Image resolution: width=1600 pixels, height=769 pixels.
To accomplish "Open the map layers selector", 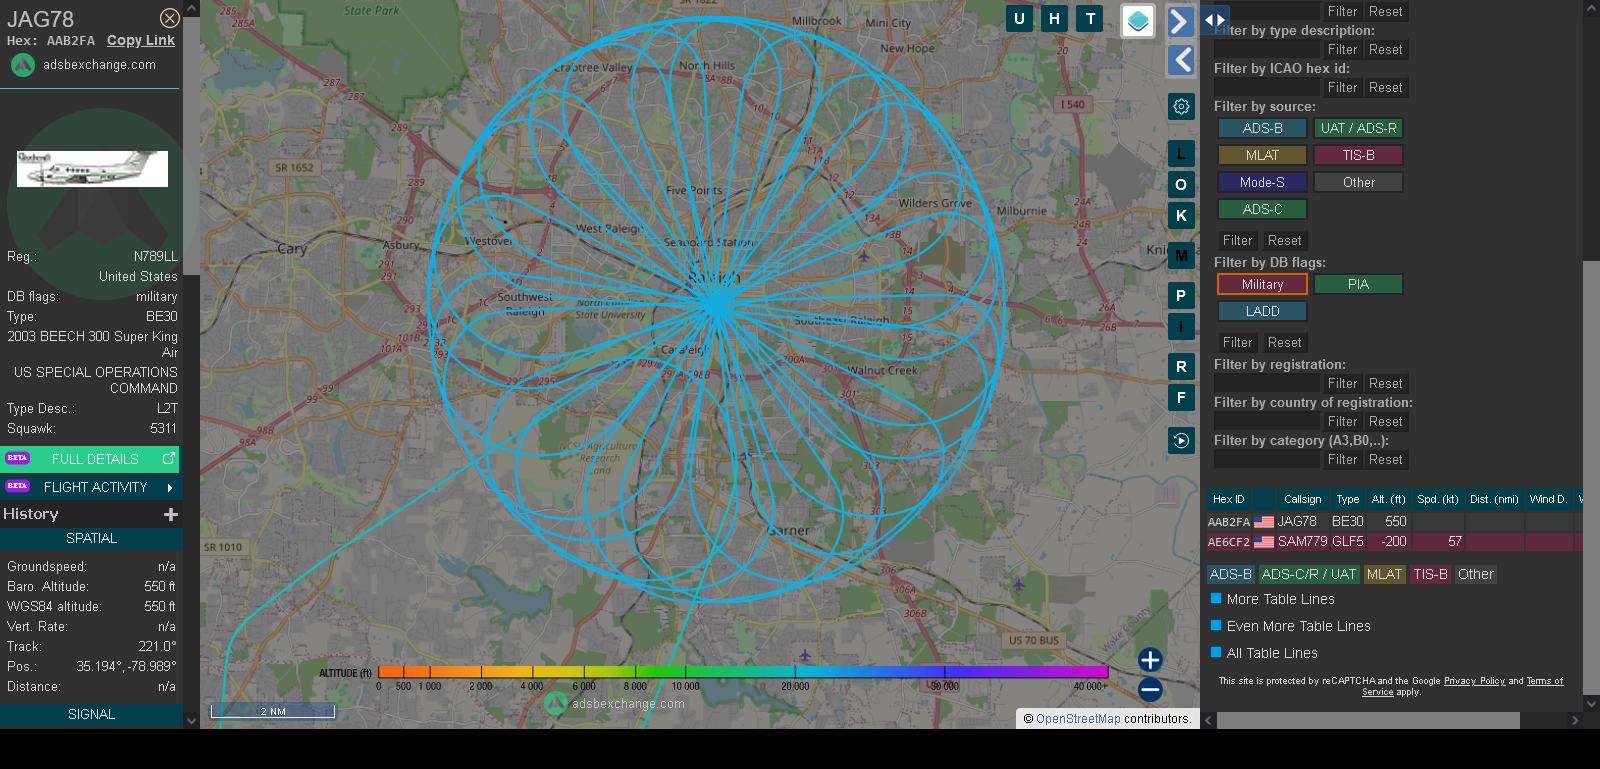I will pyautogui.click(x=1138, y=21).
